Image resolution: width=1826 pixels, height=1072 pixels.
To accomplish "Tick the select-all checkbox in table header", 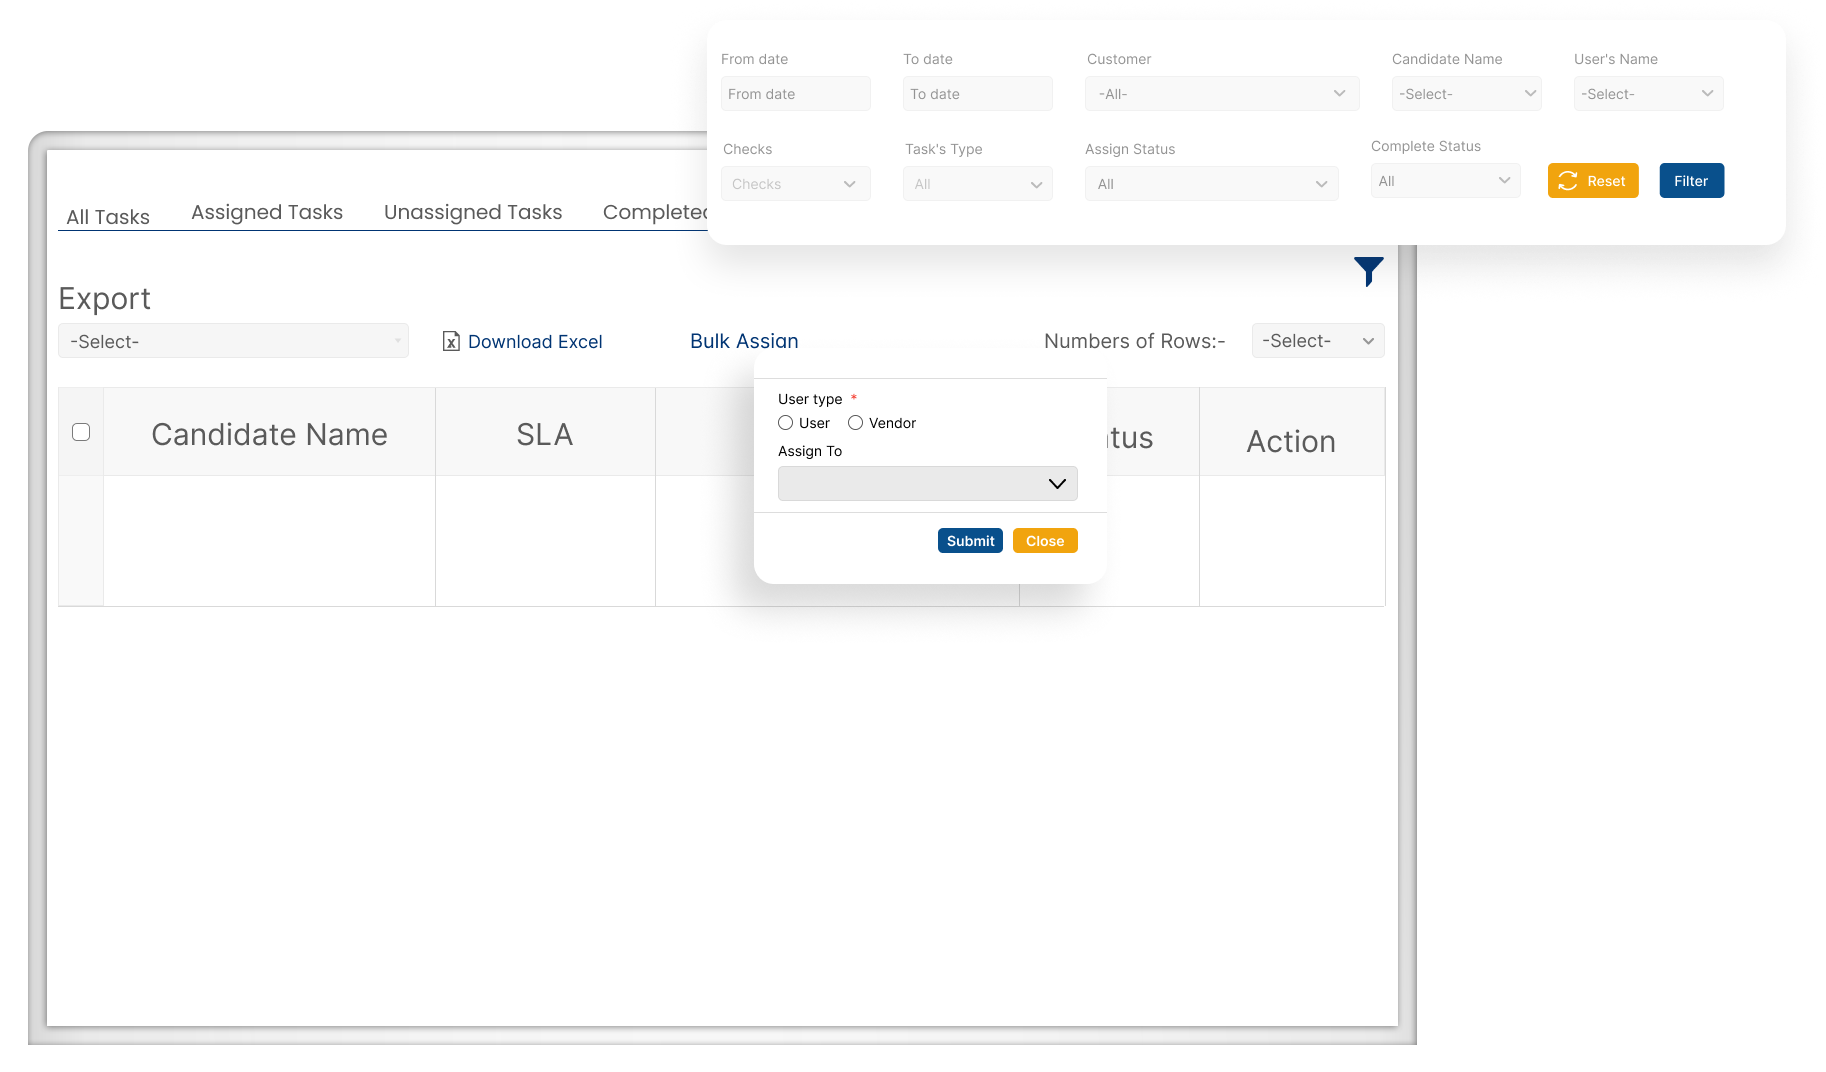I will tap(81, 432).
